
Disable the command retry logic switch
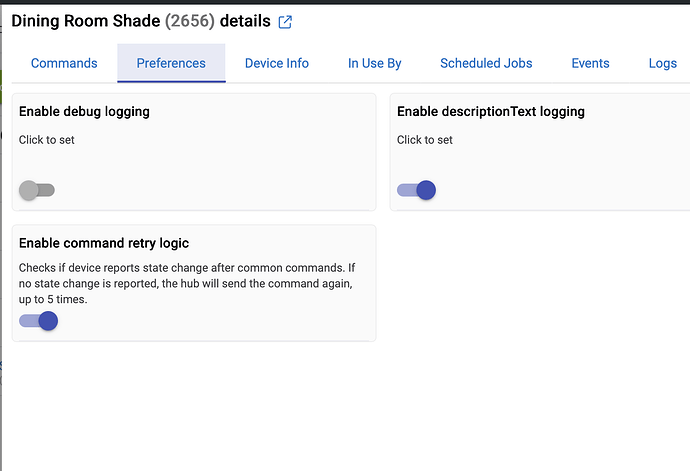pyautogui.click(x=38, y=321)
